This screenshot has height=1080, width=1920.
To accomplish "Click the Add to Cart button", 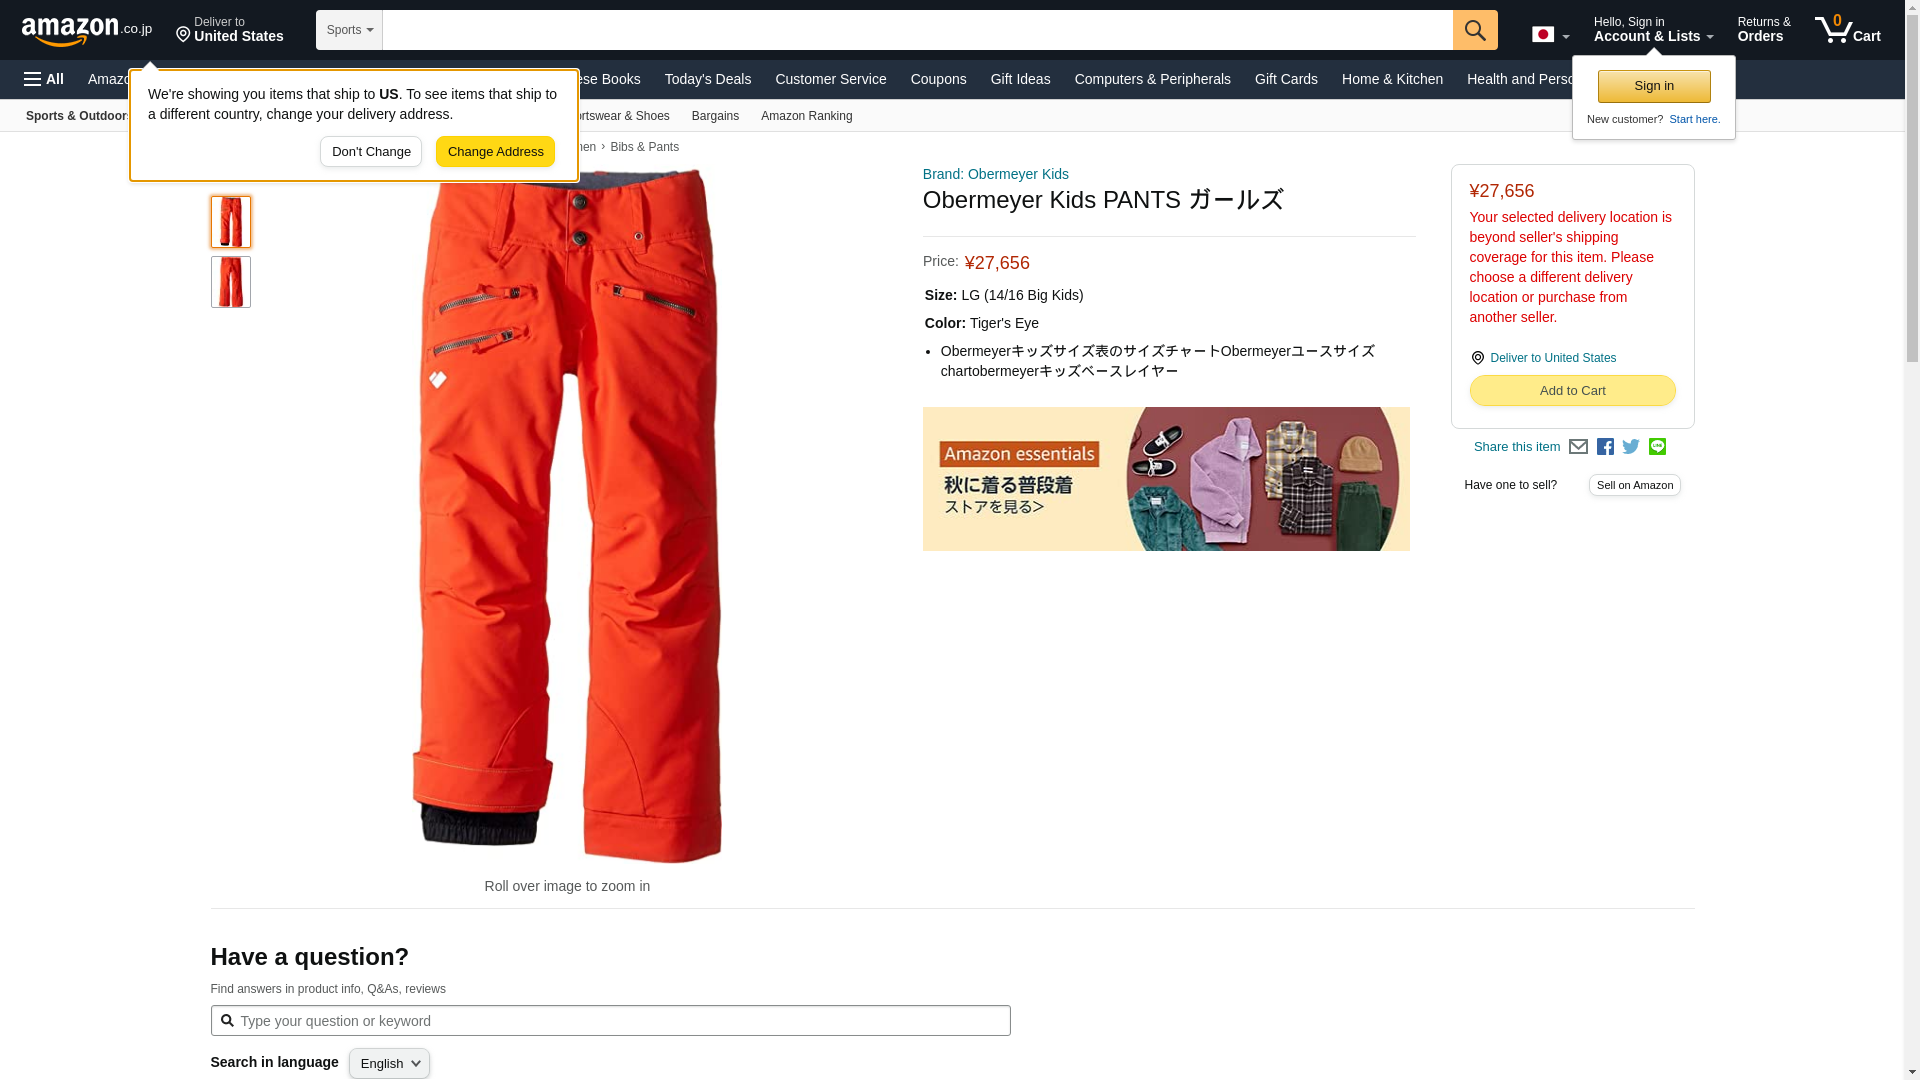I will pyautogui.click(x=1572, y=391).
